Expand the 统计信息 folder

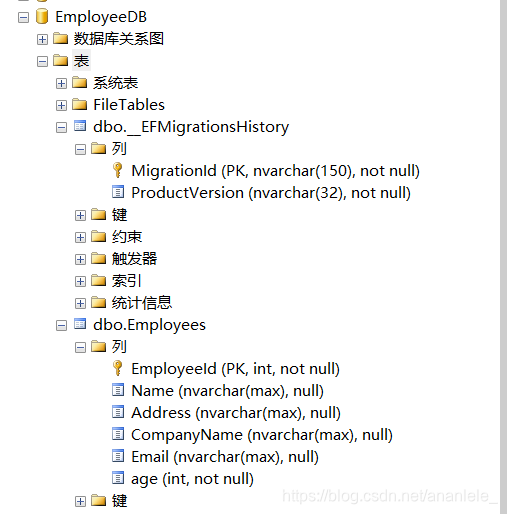(x=80, y=303)
